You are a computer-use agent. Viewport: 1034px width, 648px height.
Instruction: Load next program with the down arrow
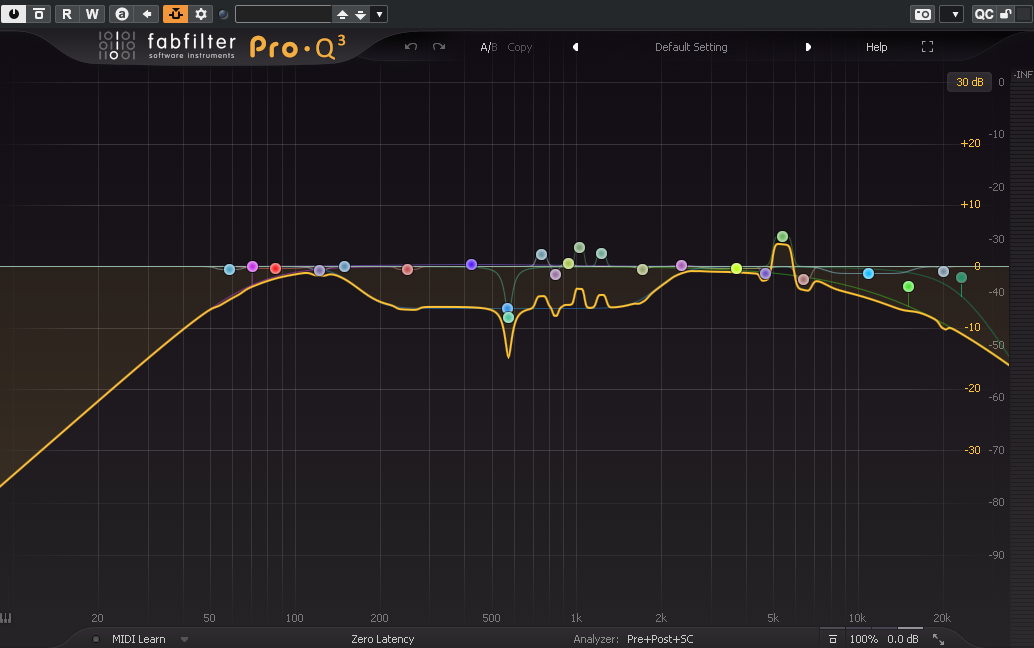pos(361,15)
